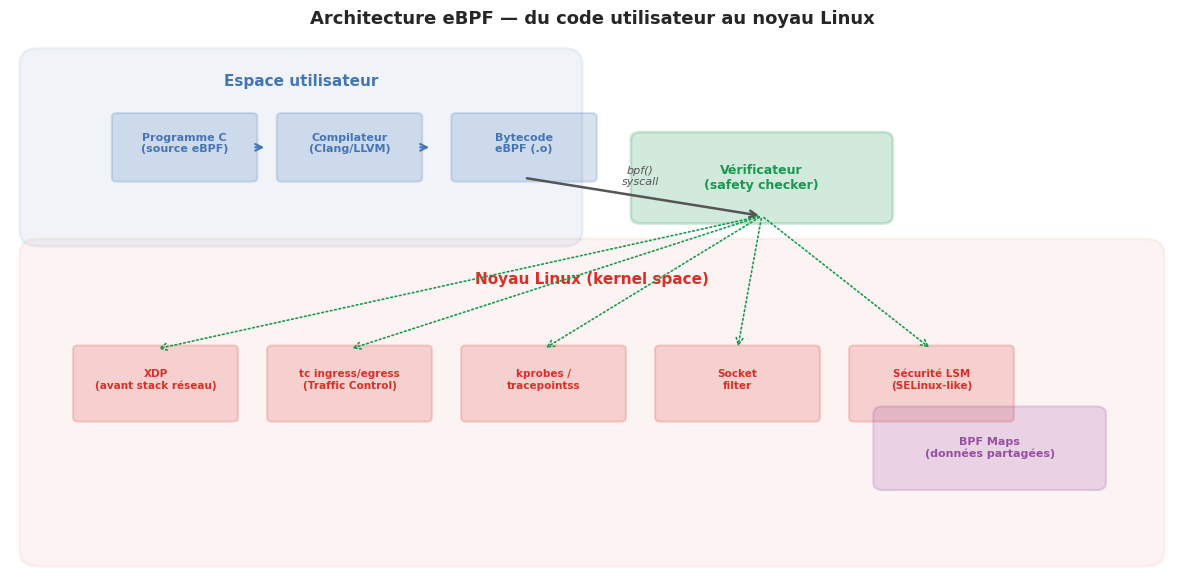Select the "Compilateur (Clang/LLVM)" box

349,147
